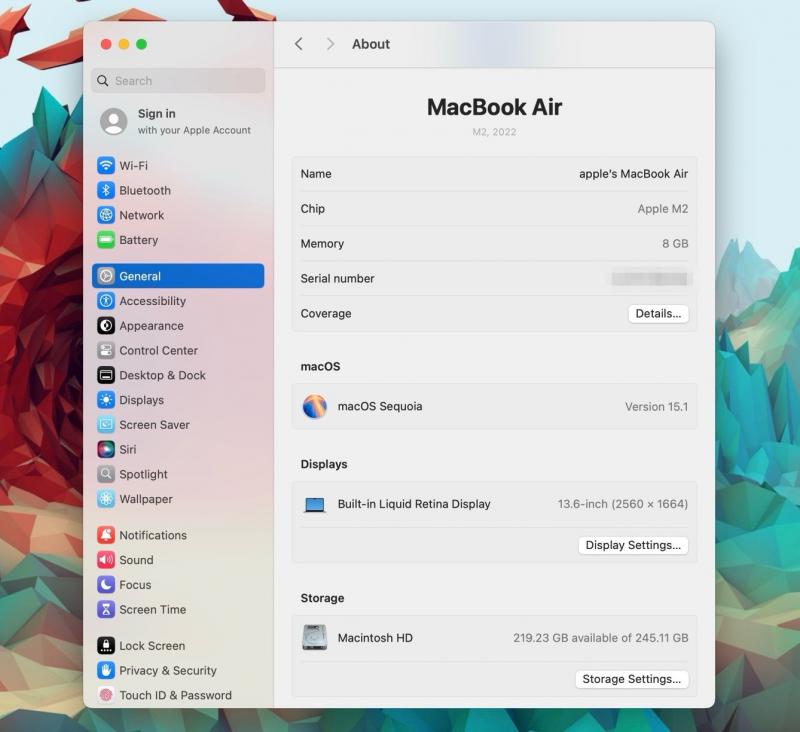800x732 pixels.
Task: Select Bluetooth label in sidebar
Action: click(145, 190)
